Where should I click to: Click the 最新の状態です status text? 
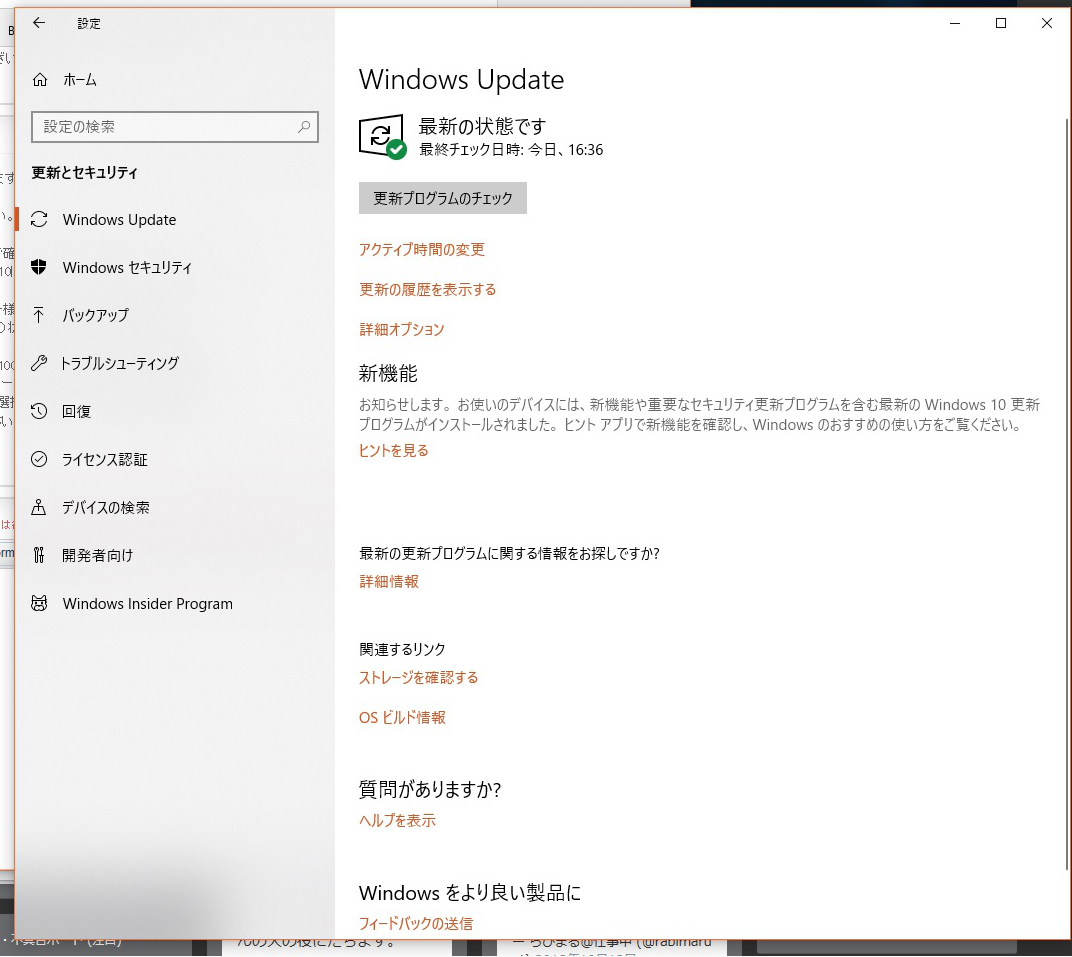[x=483, y=126]
